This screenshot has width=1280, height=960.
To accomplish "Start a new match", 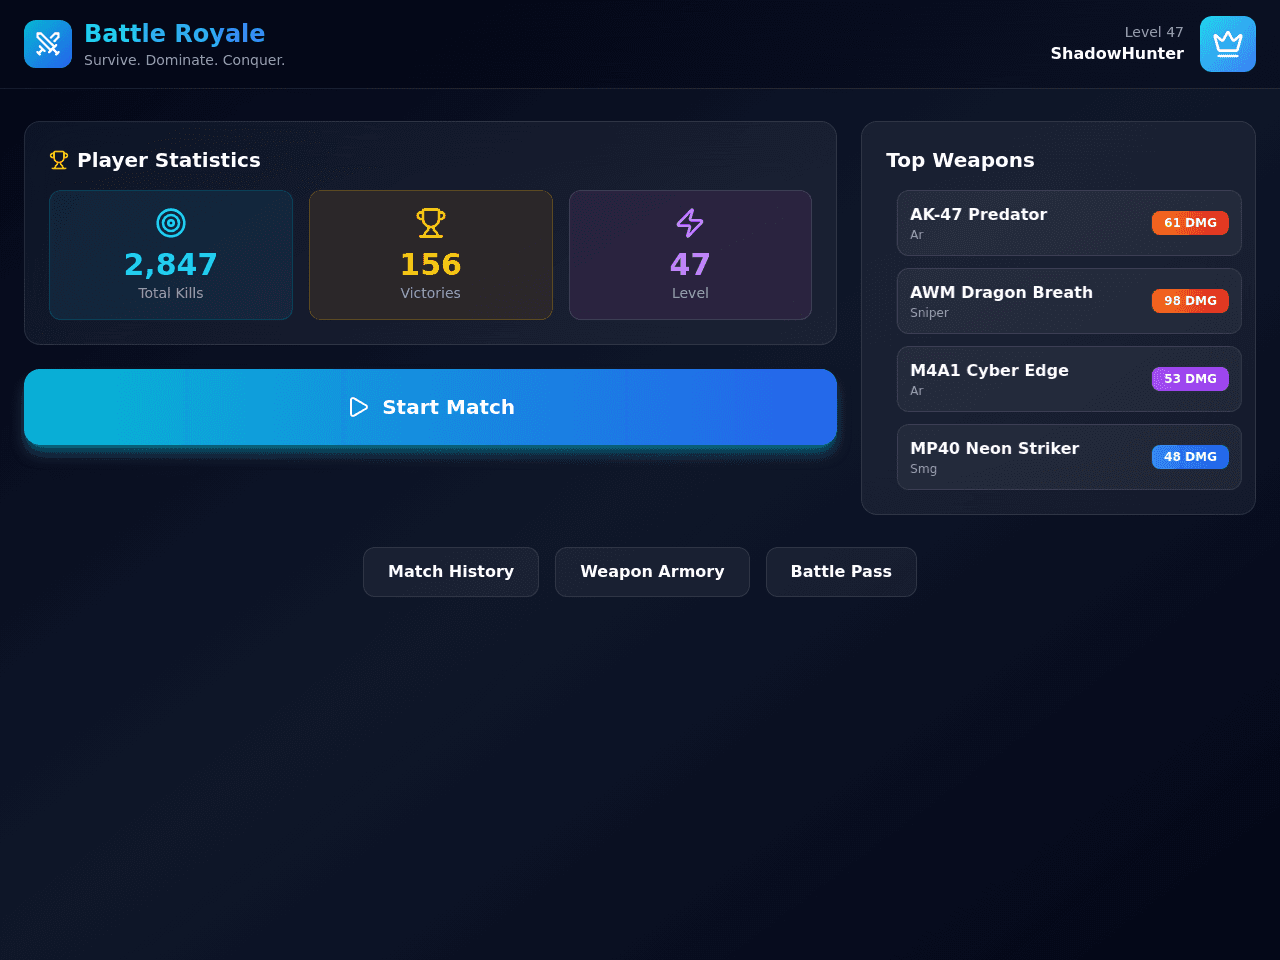I will 430,407.
